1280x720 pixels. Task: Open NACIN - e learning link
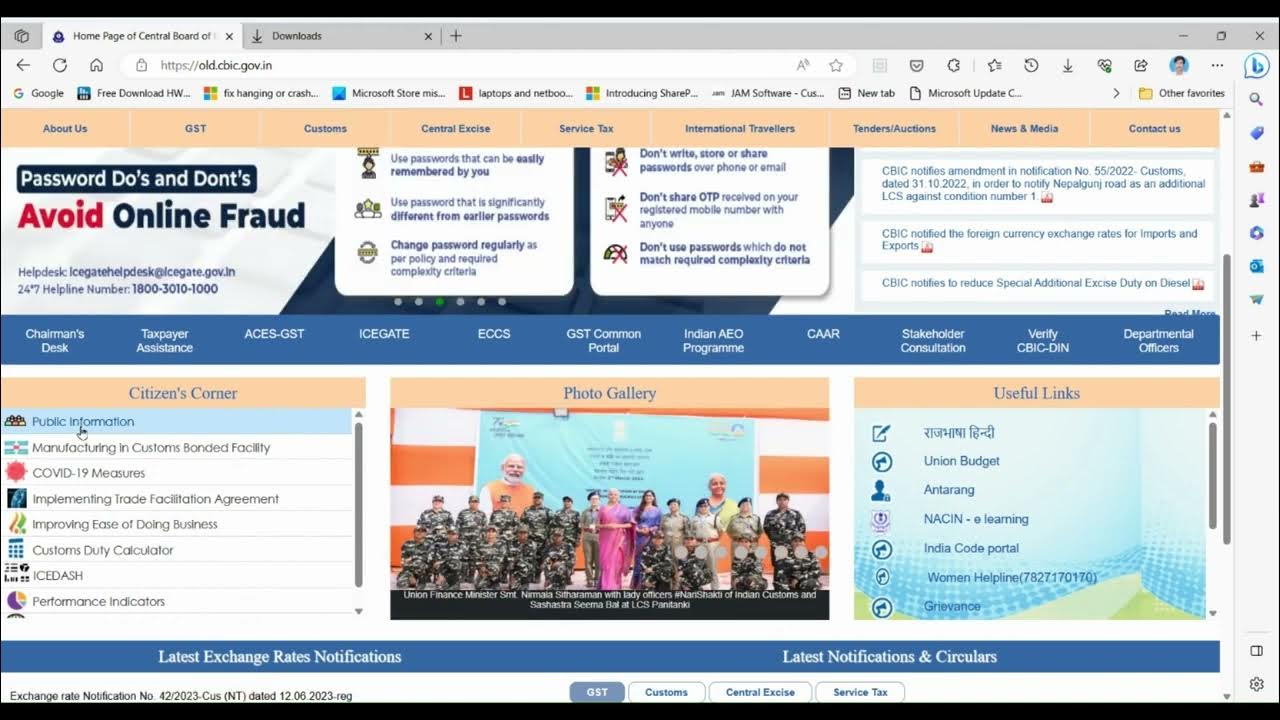(976, 519)
